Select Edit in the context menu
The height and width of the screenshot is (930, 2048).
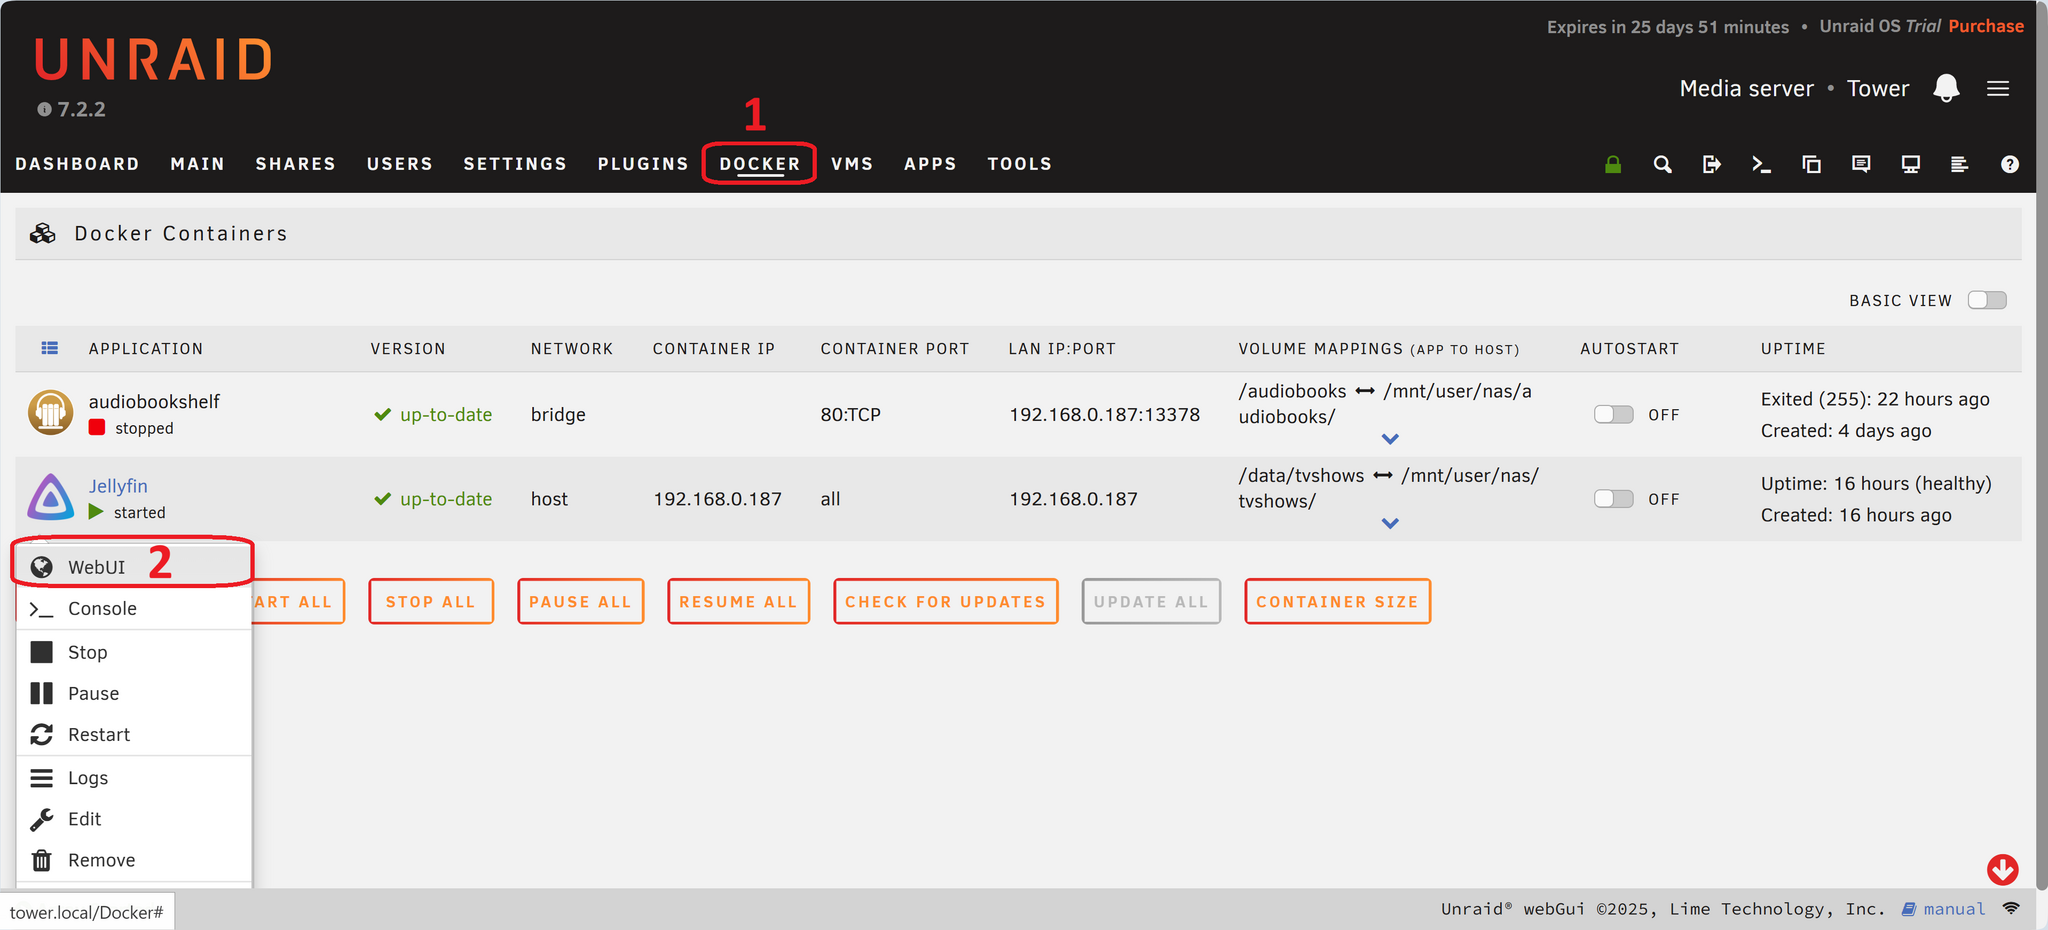coord(133,818)
